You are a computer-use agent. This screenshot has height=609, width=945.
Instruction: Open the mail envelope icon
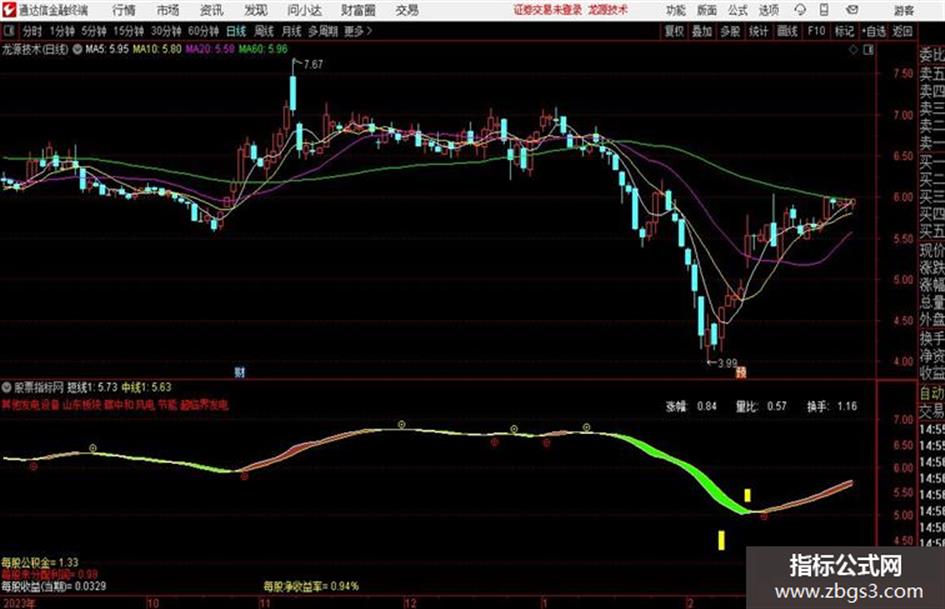(x=852, y=10)
